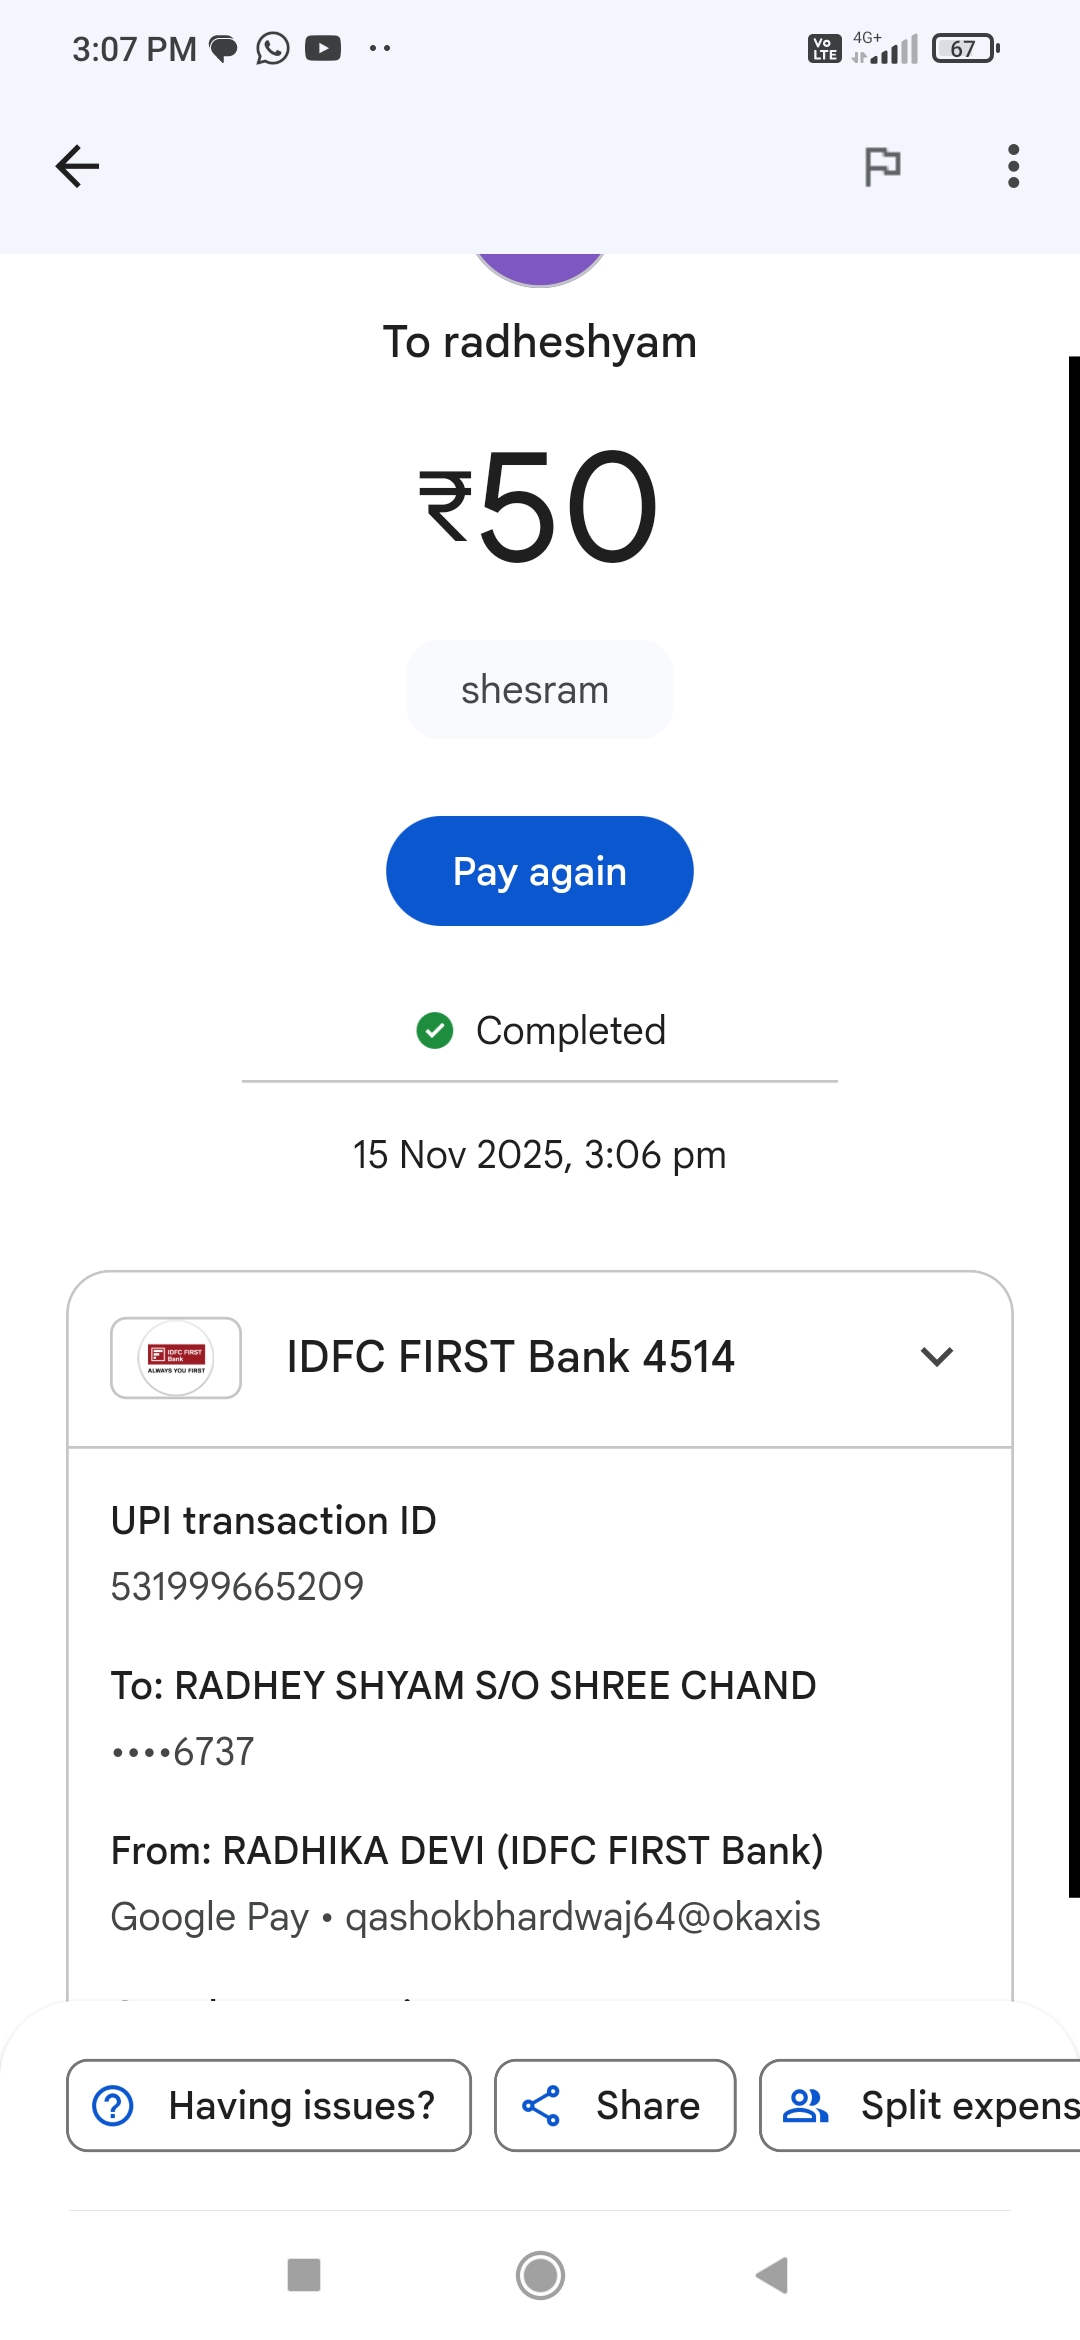Tap the flag report icon
Viewport: 1080px width, 2340px height.
[882, 166]
